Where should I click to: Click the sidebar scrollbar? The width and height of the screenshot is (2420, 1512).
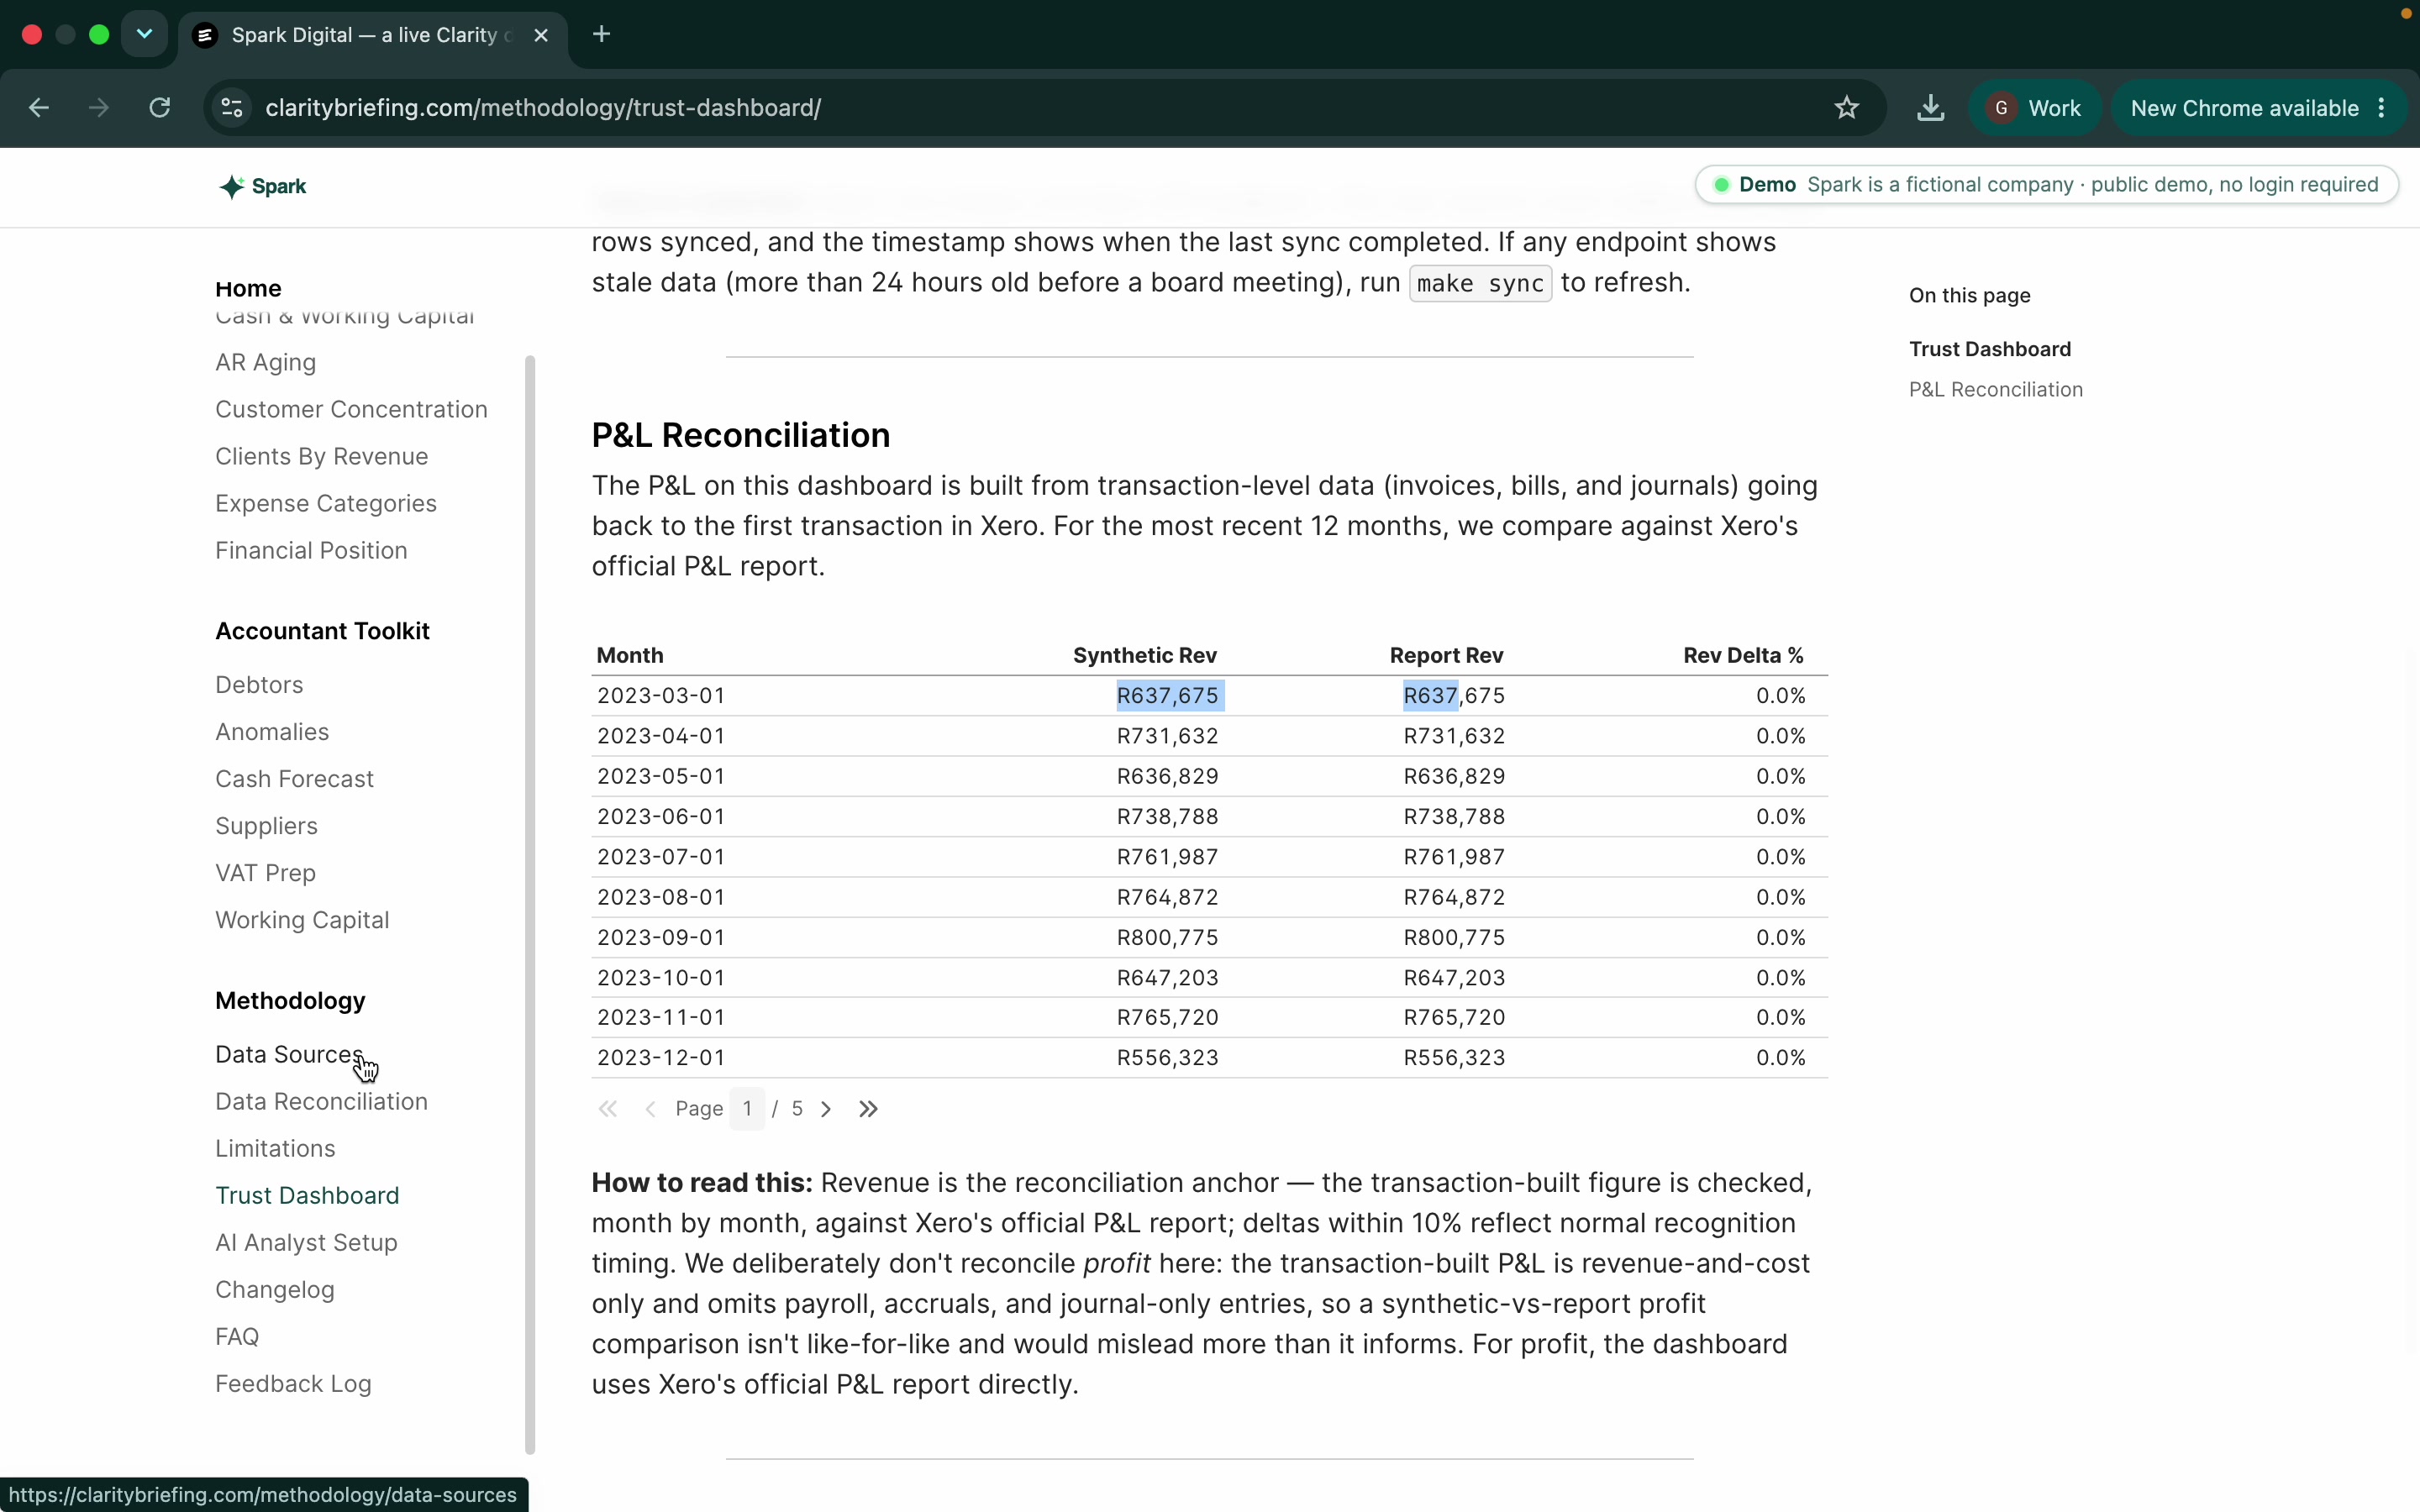530,904
